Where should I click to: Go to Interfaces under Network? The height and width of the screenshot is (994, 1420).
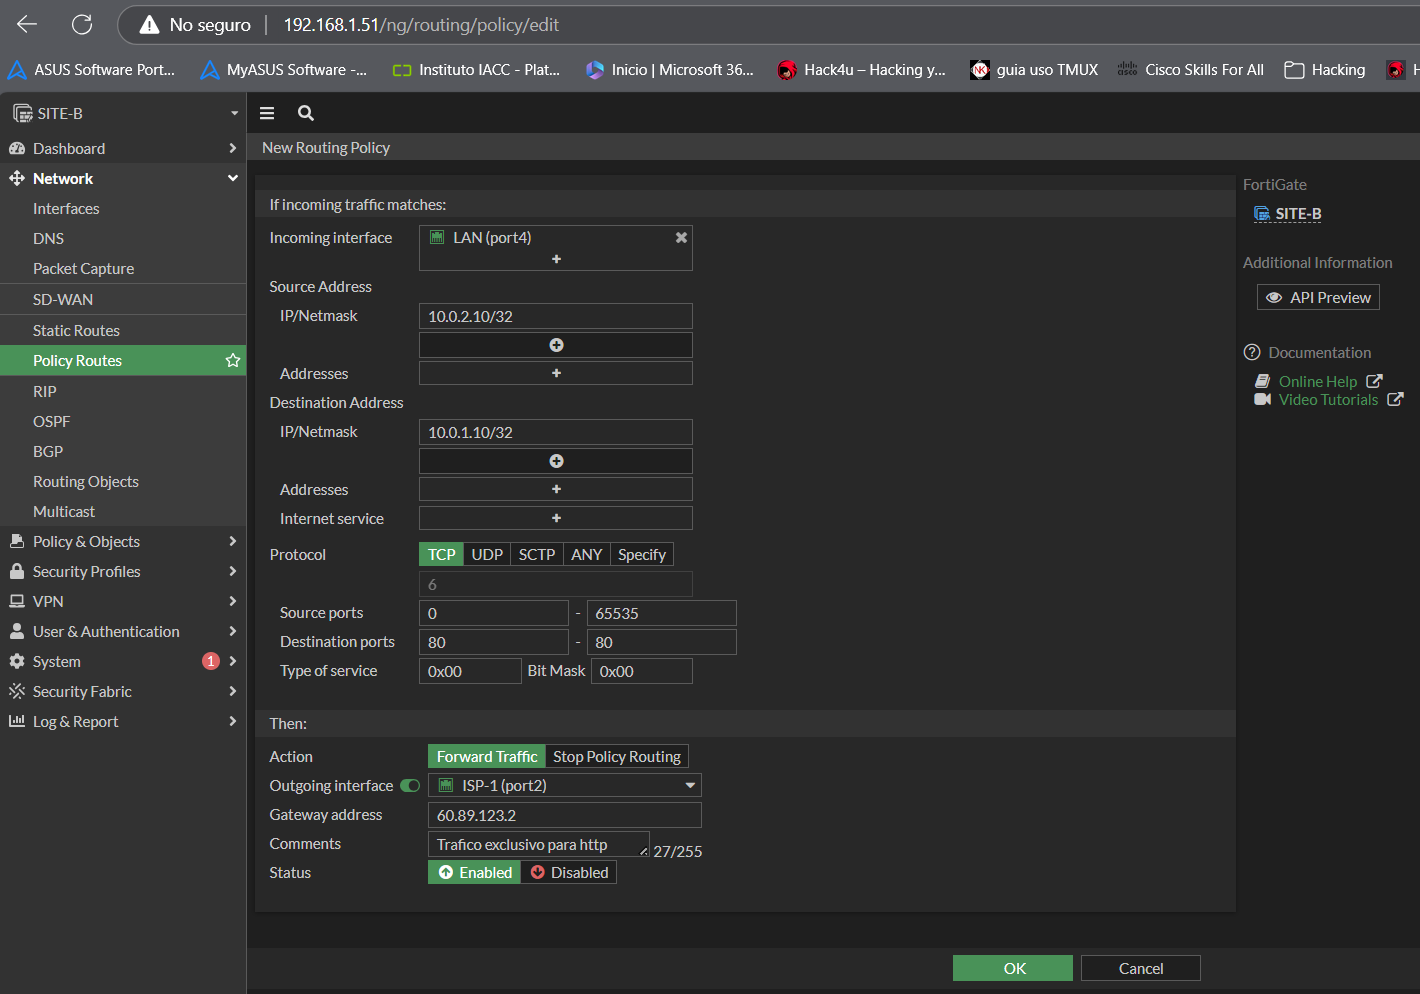66,208
